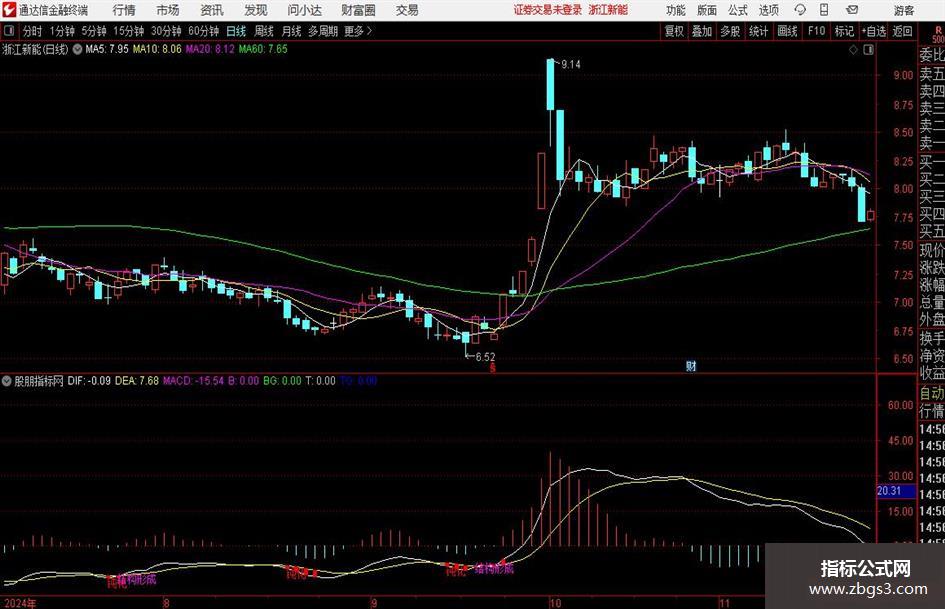Click the DEA: 7.68 indicator value
Image resolution: width=945 pixels, height=609 pixels.
[x=137, y=381]
